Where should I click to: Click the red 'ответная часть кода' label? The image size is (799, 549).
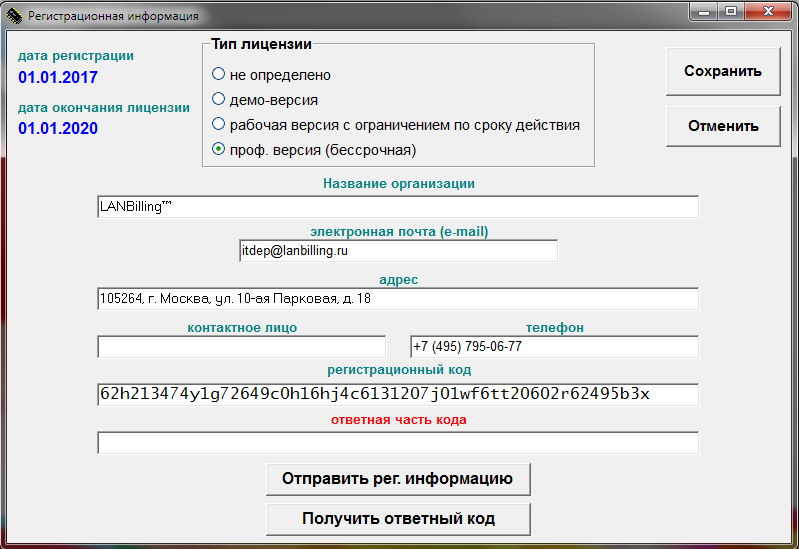pyautogui.click(x=398, y=420)
